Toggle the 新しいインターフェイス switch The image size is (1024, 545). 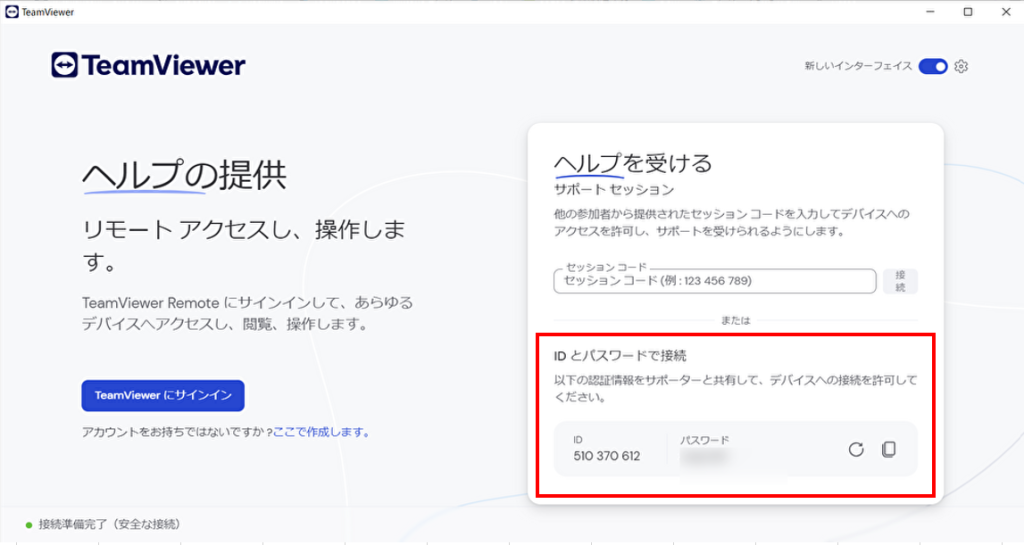(x=932, y=66)
